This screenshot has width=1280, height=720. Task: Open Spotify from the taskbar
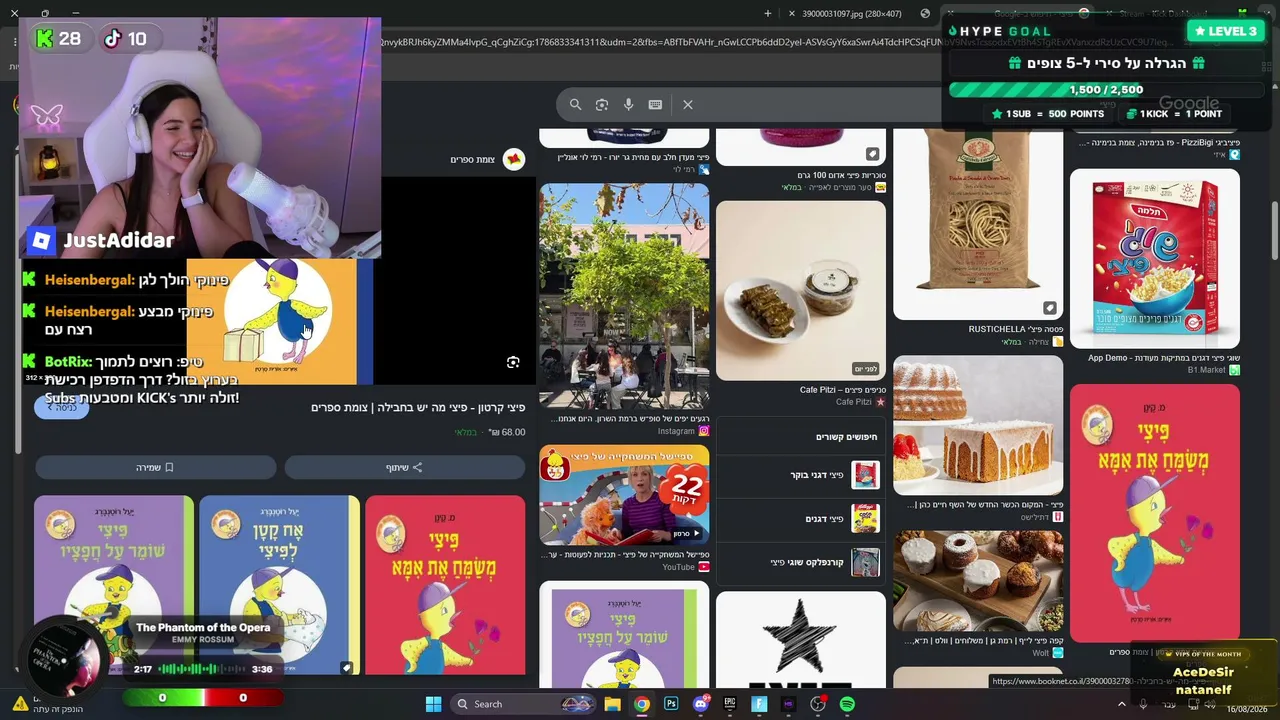click(x=847, y=704)
